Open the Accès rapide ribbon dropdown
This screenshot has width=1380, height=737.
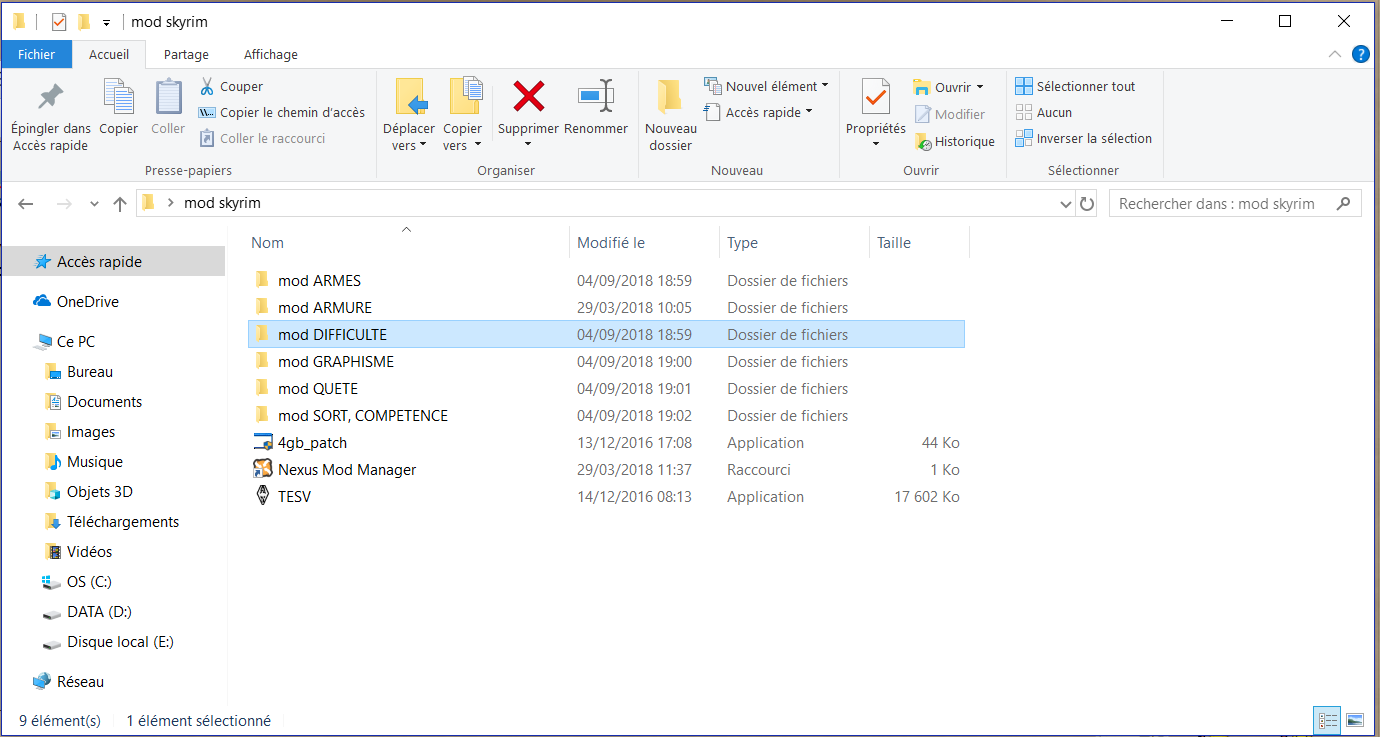(x=759, y=113)
